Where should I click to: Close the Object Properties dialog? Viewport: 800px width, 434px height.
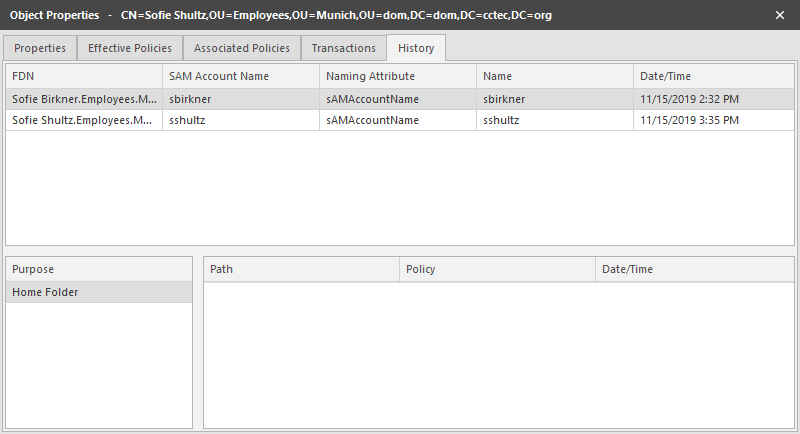(x=780, y=16)
